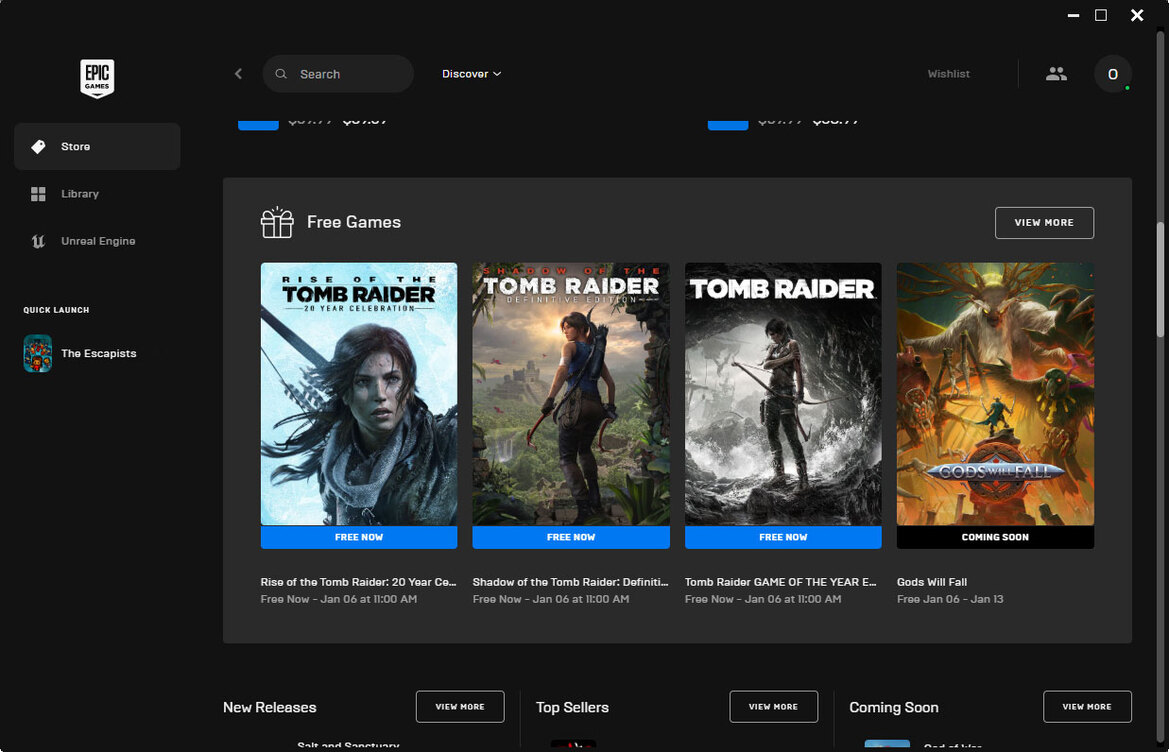Select Library in the sidebar
This screenshot has height=752, width=1169.
point(97,194)
